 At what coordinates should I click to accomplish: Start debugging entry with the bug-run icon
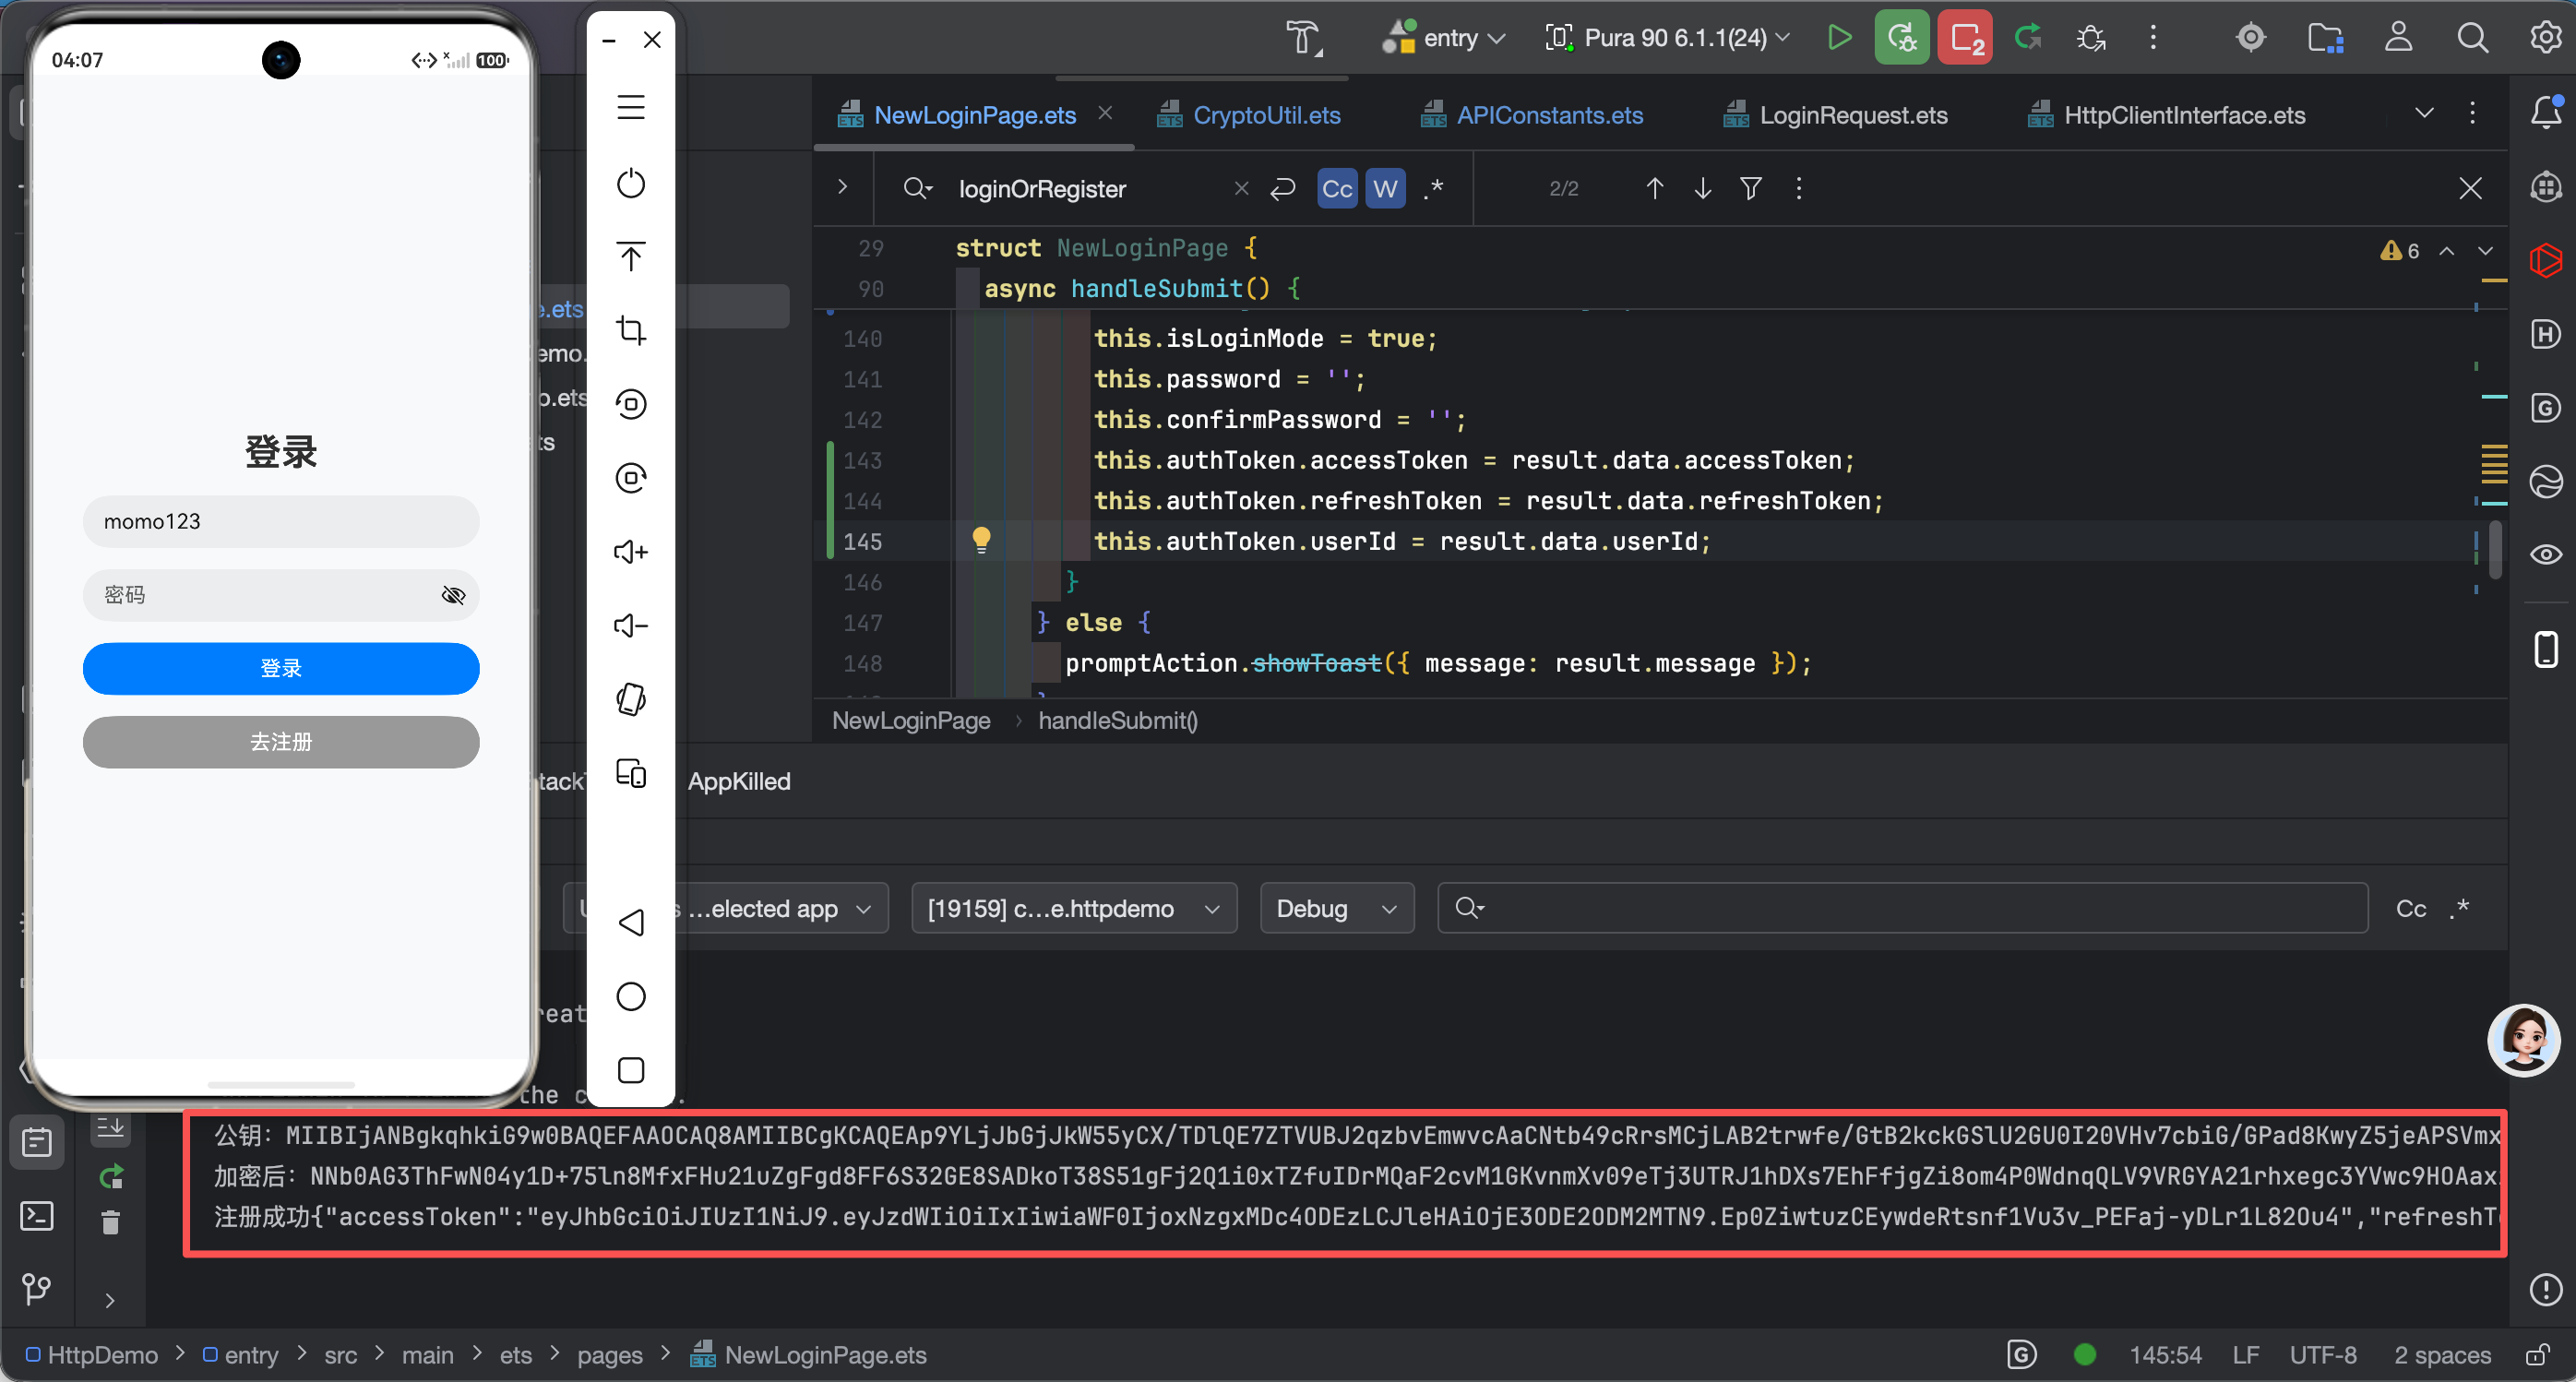click(x=1901, y=38)
